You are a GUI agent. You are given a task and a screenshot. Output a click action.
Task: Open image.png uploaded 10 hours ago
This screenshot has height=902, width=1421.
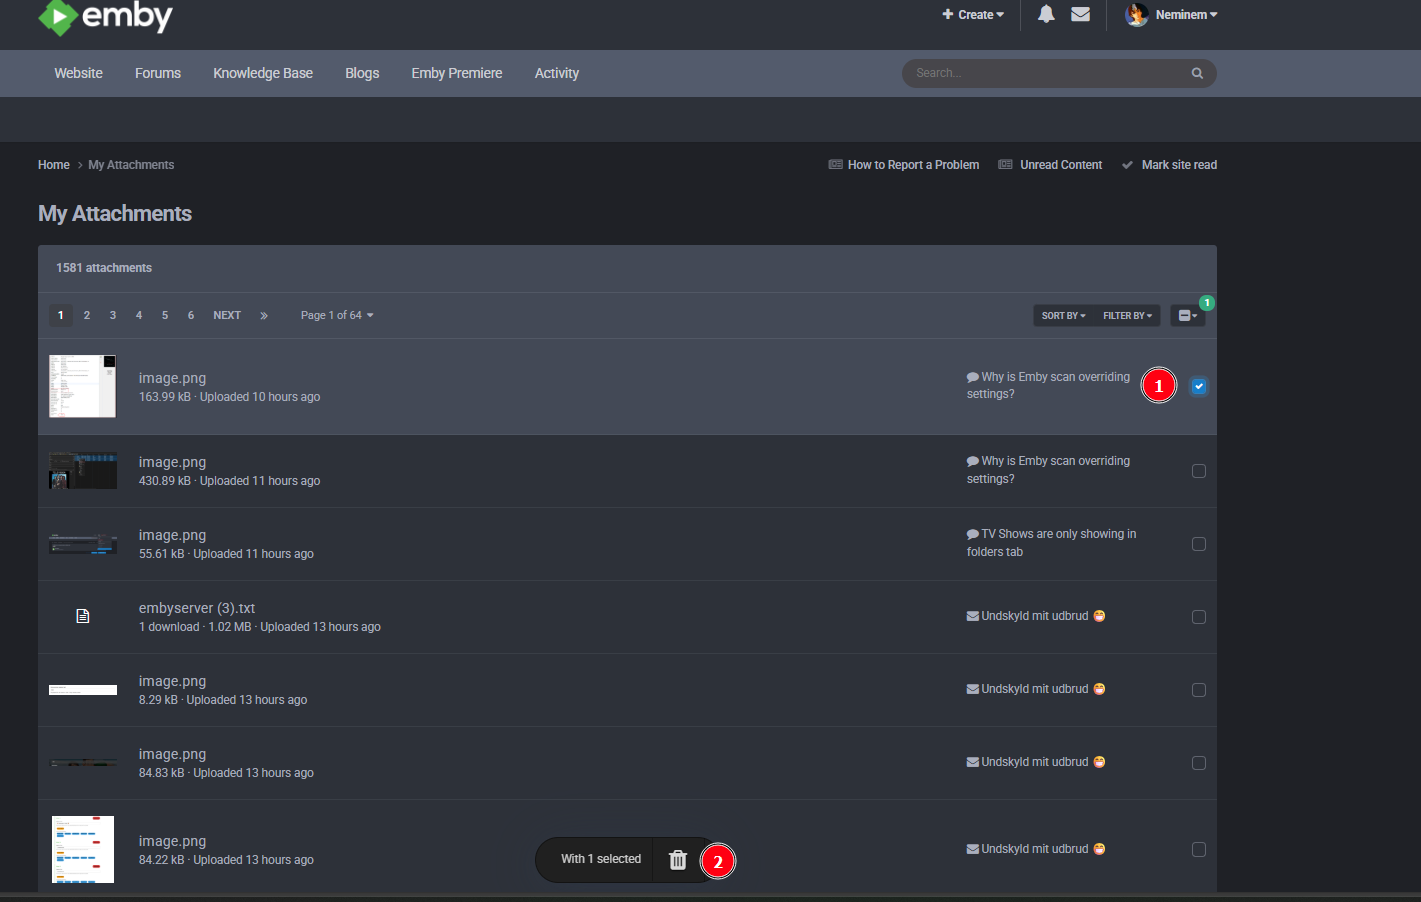point(172,378)
